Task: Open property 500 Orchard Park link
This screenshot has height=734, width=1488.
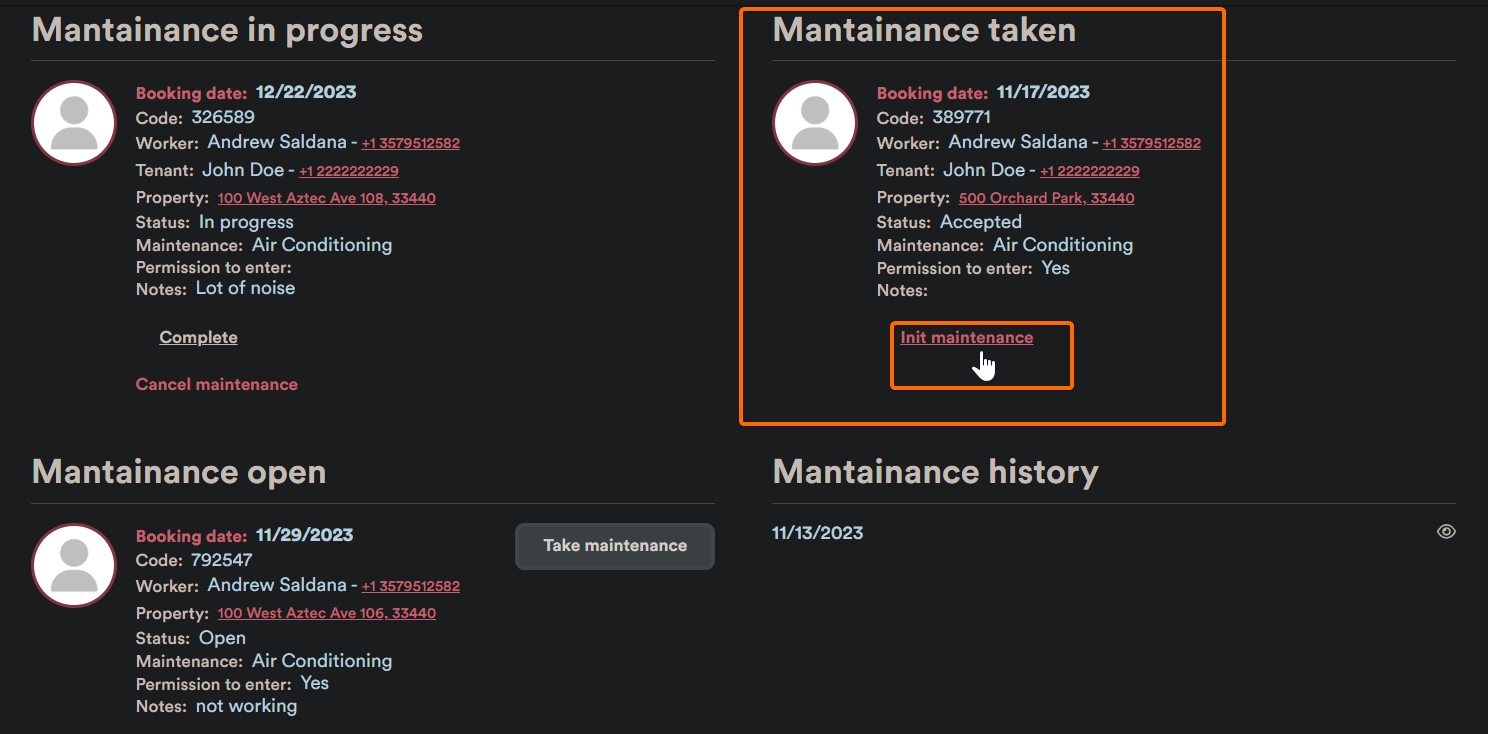Action: click(x=1046, y=198)
